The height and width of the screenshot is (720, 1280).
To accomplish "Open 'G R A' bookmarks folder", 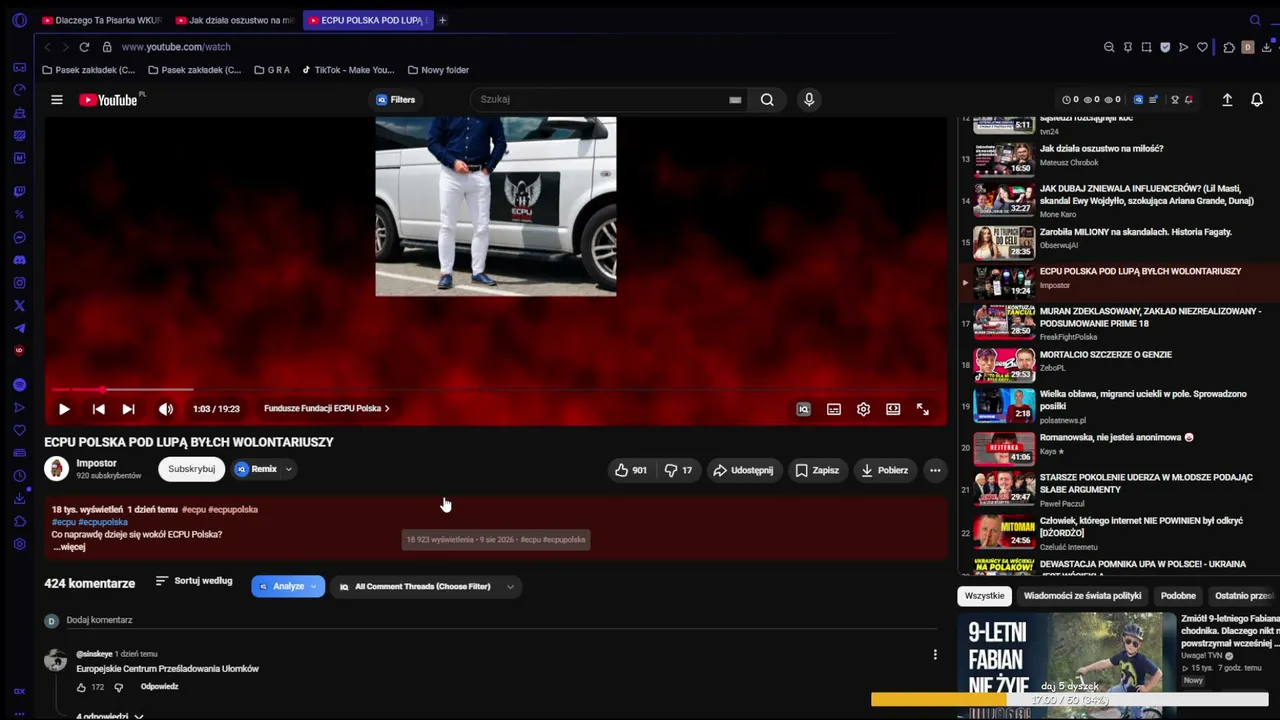I will pos(272,70).
